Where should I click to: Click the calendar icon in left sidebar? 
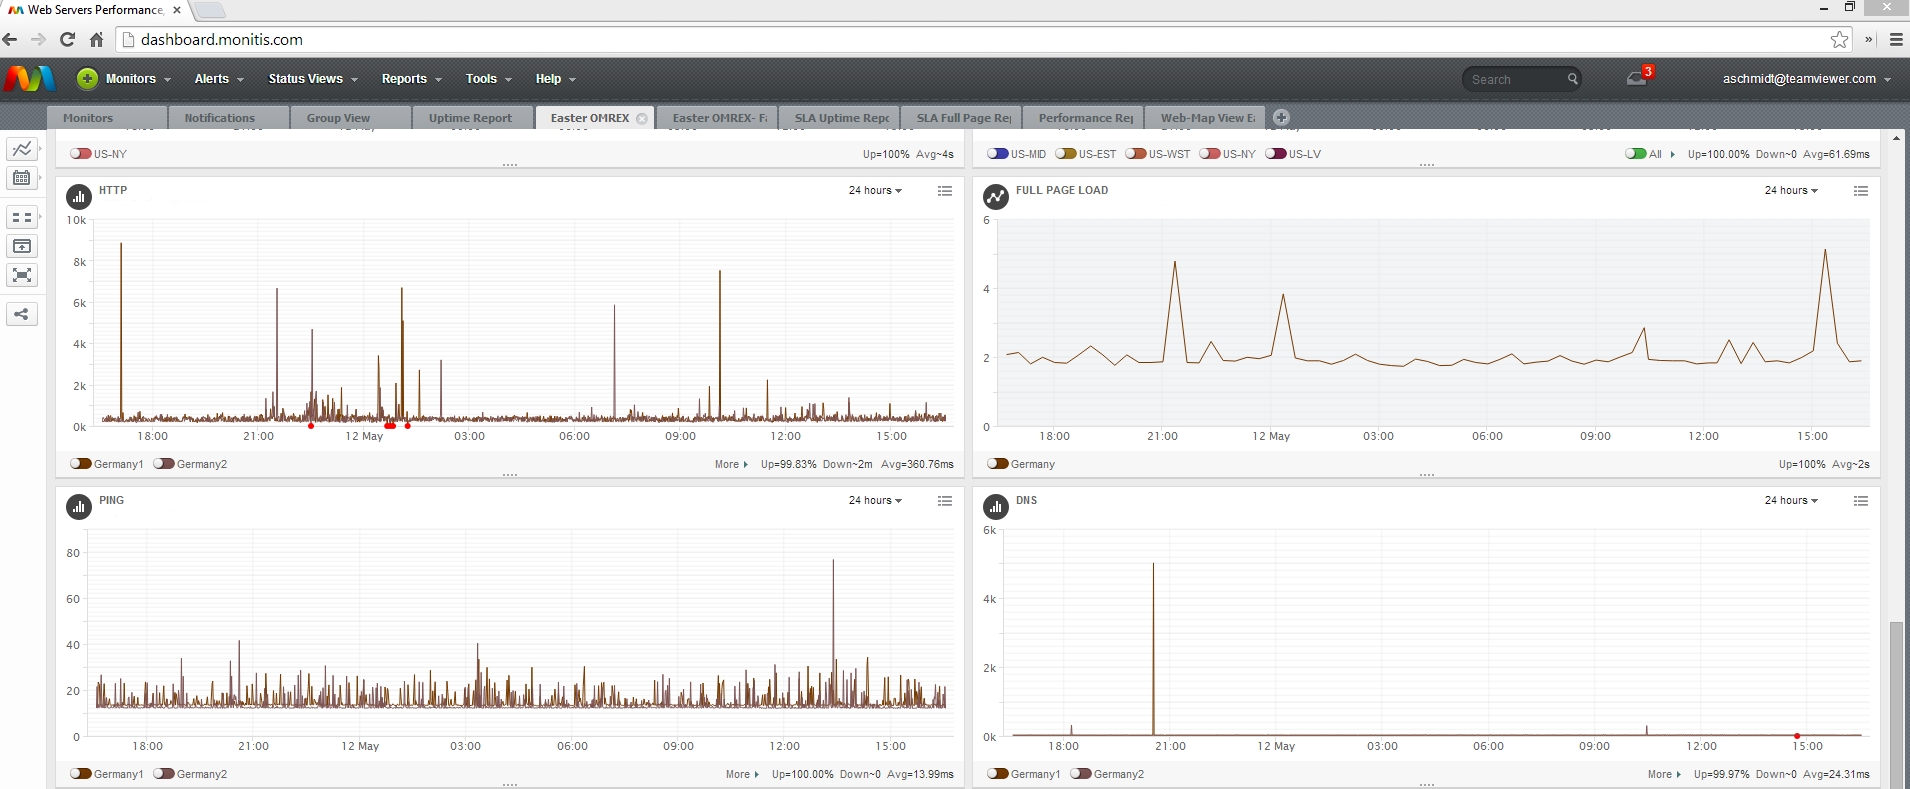pos(22,178)
